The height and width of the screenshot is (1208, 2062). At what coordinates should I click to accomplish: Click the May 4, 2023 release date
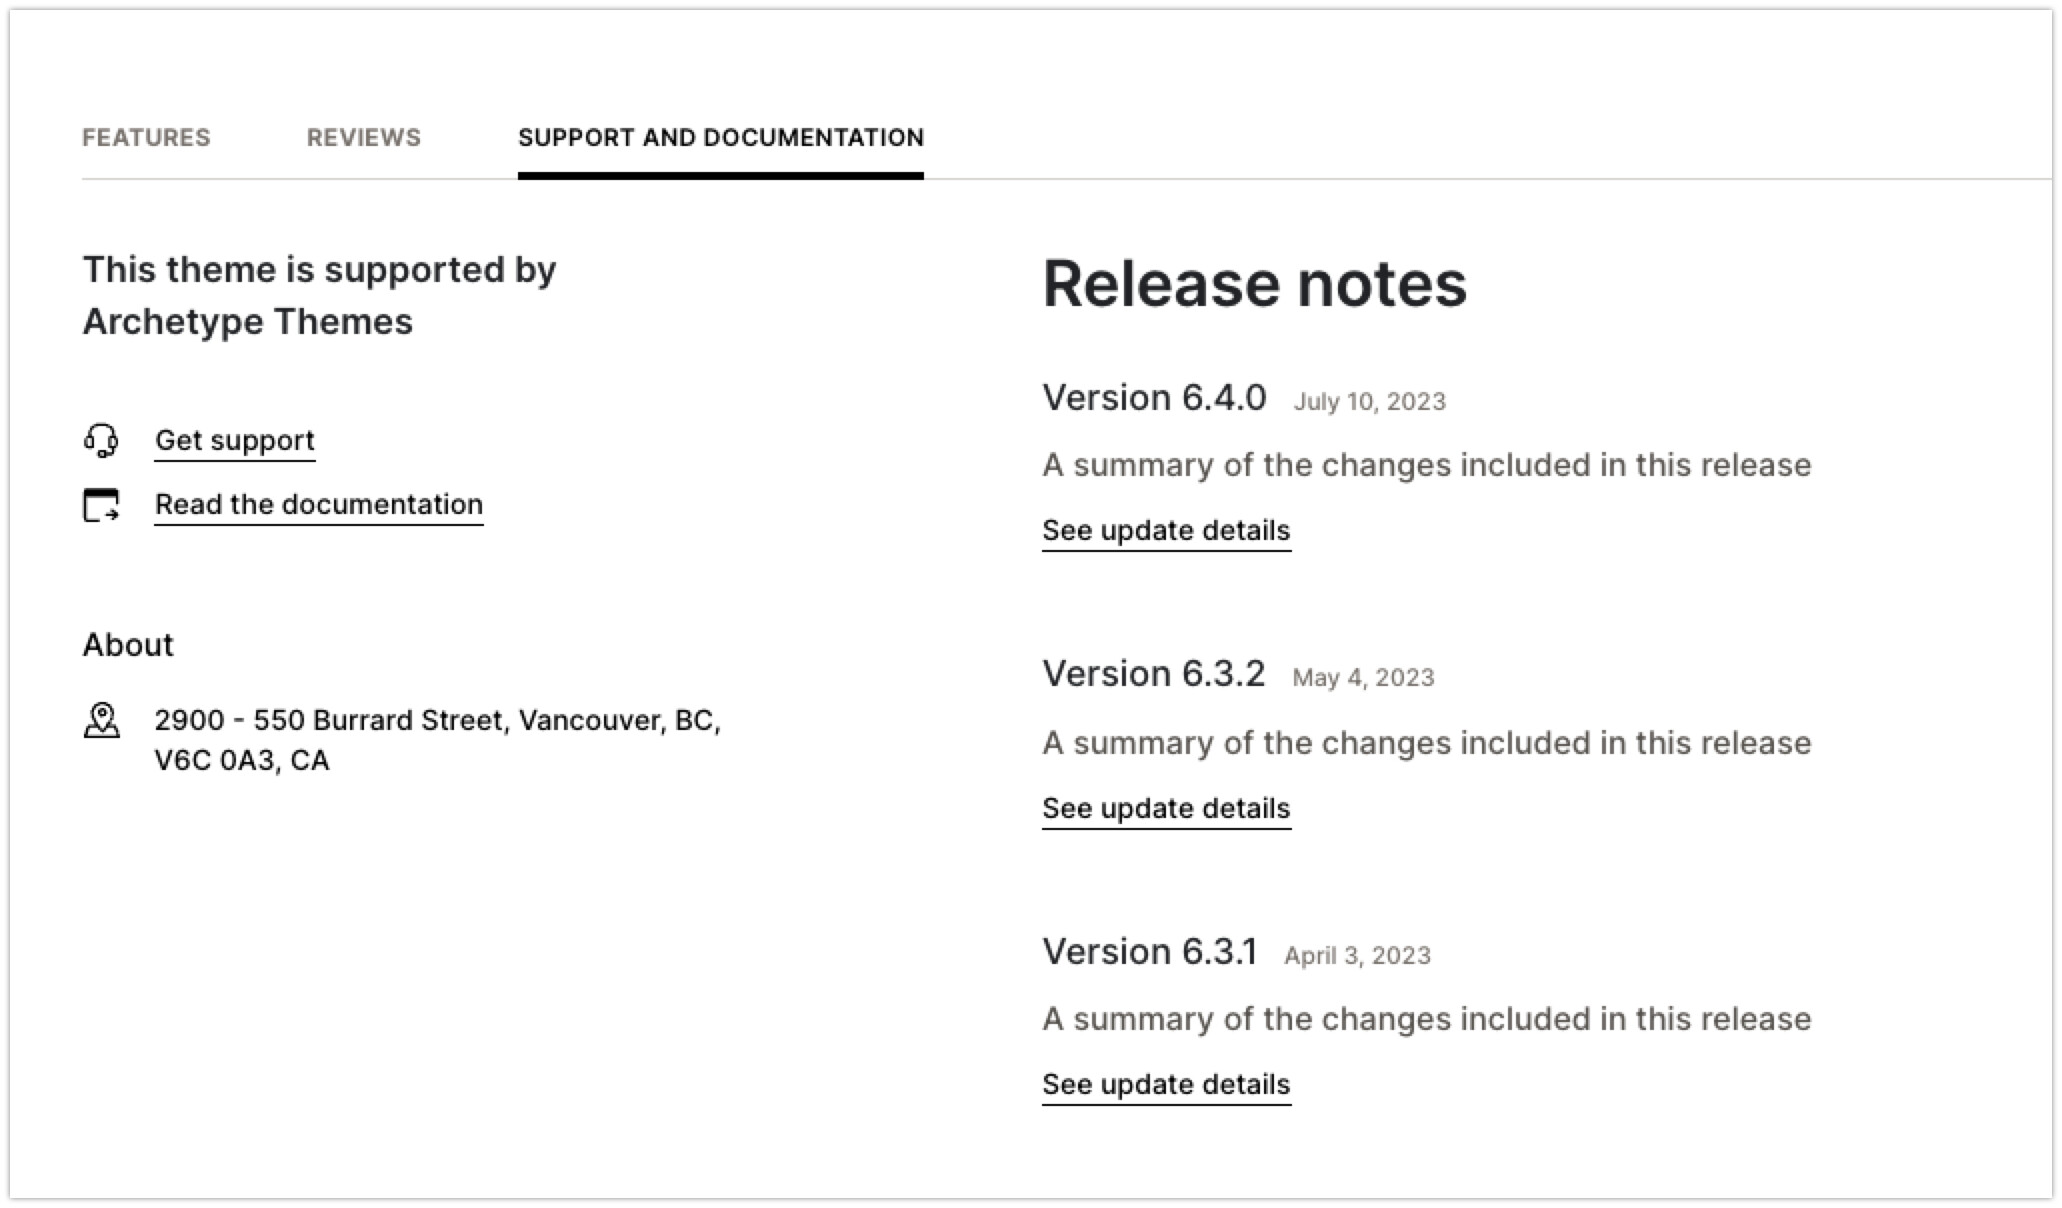tap(1363, 678)
